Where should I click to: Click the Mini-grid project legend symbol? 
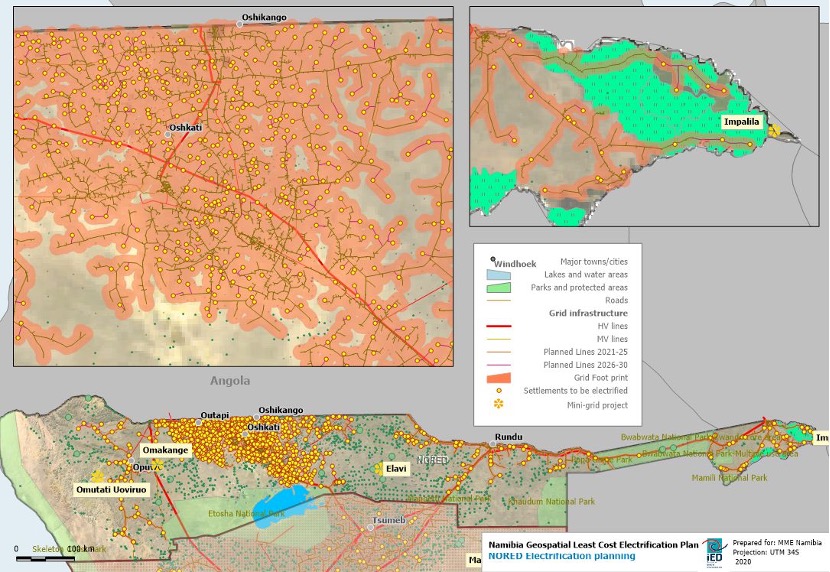(498, 402)
